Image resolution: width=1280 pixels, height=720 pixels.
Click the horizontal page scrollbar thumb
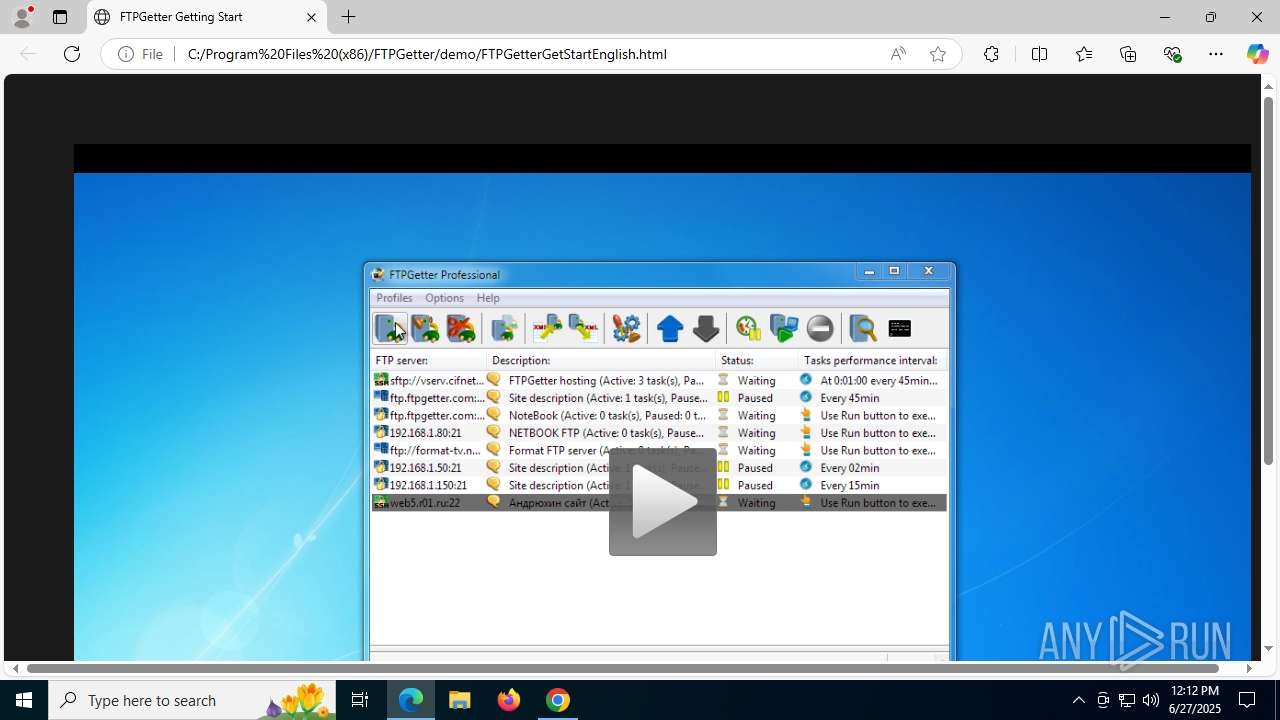(622, 668)
